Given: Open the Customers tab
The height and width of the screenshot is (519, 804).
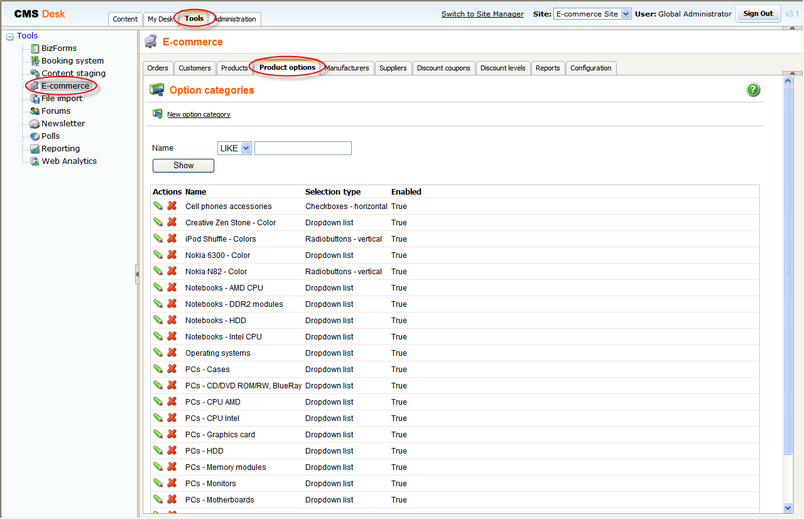Looking at the screenshot, I should tap(194, 68).
